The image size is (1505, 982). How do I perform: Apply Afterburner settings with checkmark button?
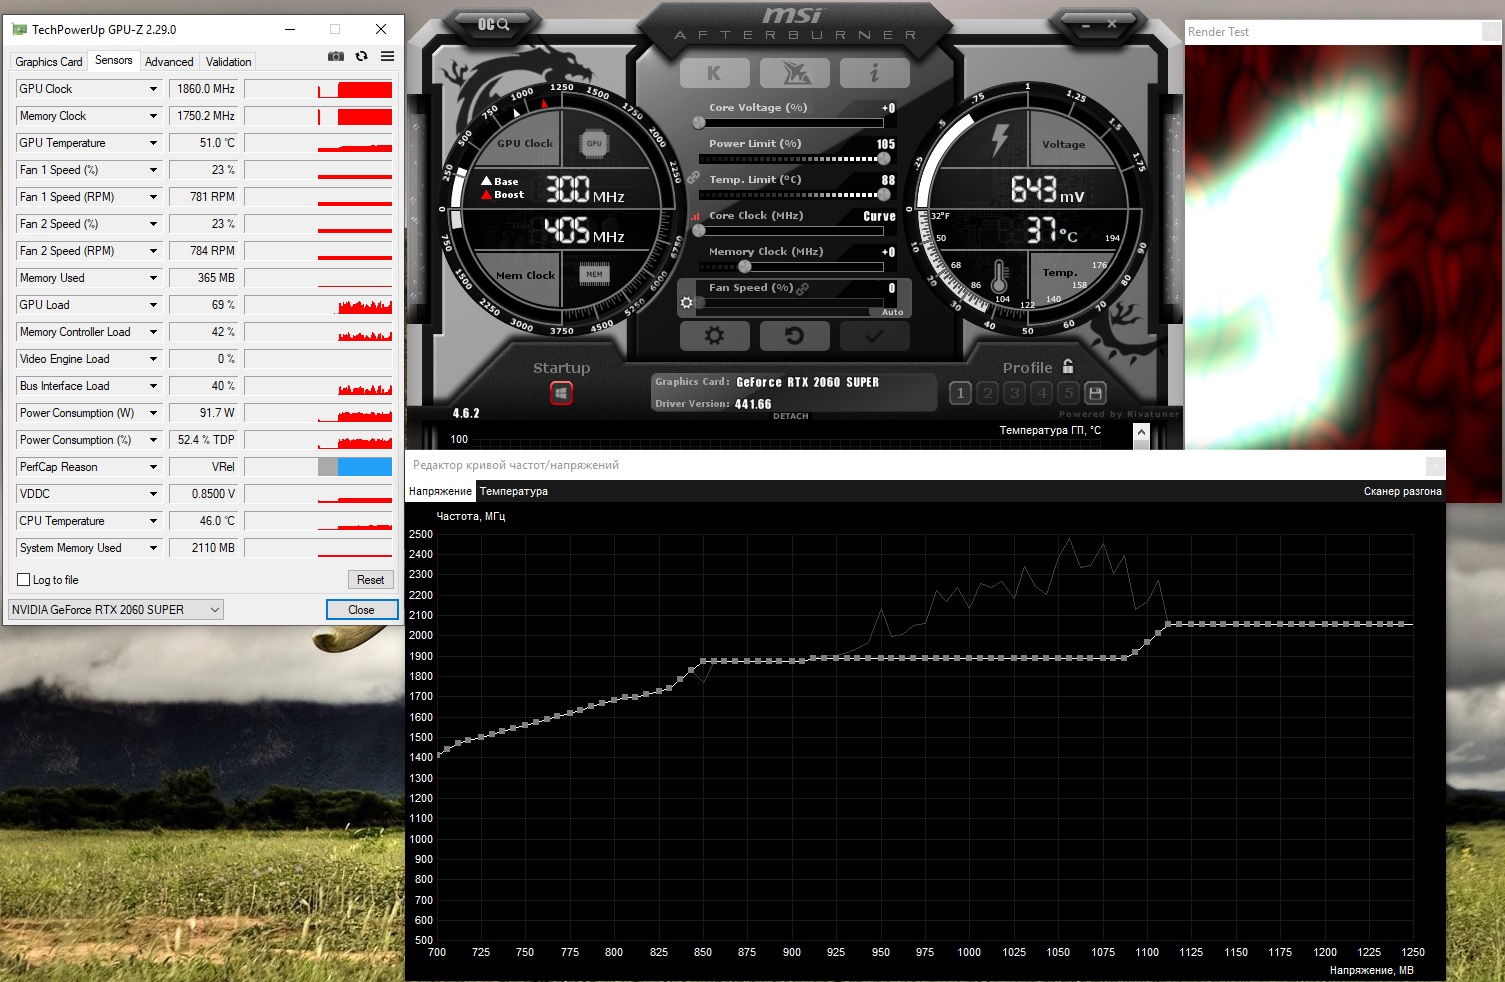tap(874, 336)
